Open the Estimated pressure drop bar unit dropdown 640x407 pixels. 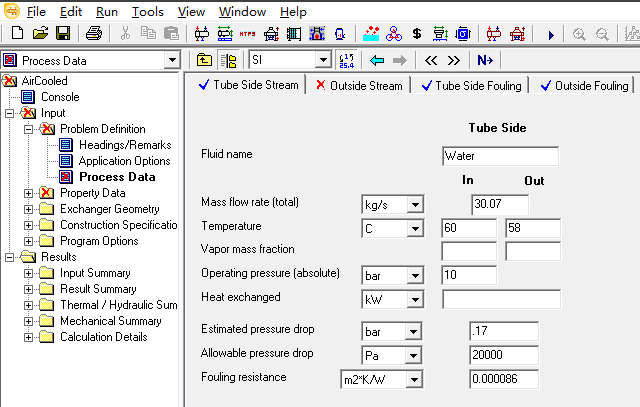coord(413,331)
